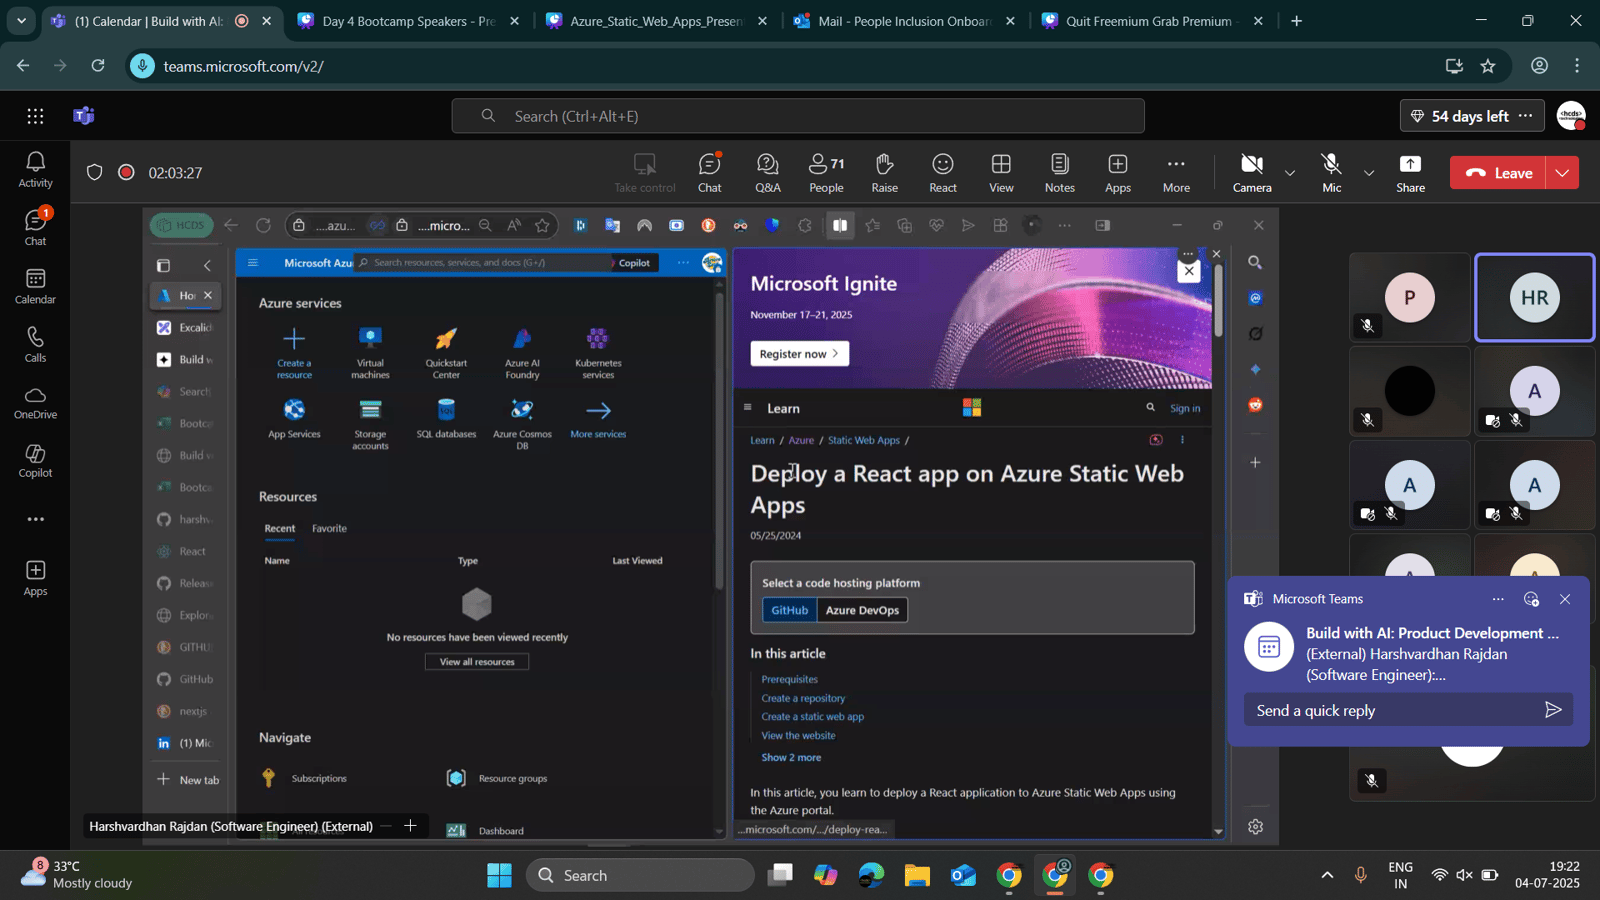The image size is (1600, 900).
Task: Open the Teams profile avatar
Action: [x=1572, y=116]
